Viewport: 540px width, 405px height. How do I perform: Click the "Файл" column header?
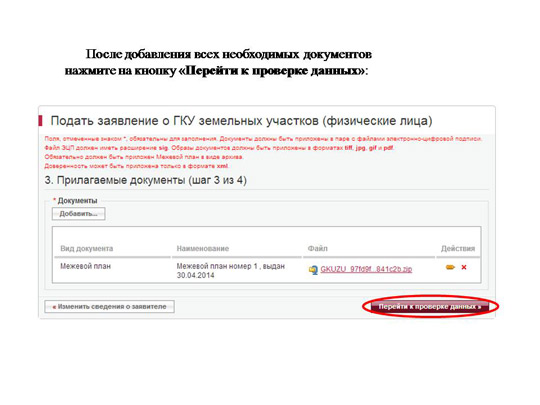click(x=318, y=248)
